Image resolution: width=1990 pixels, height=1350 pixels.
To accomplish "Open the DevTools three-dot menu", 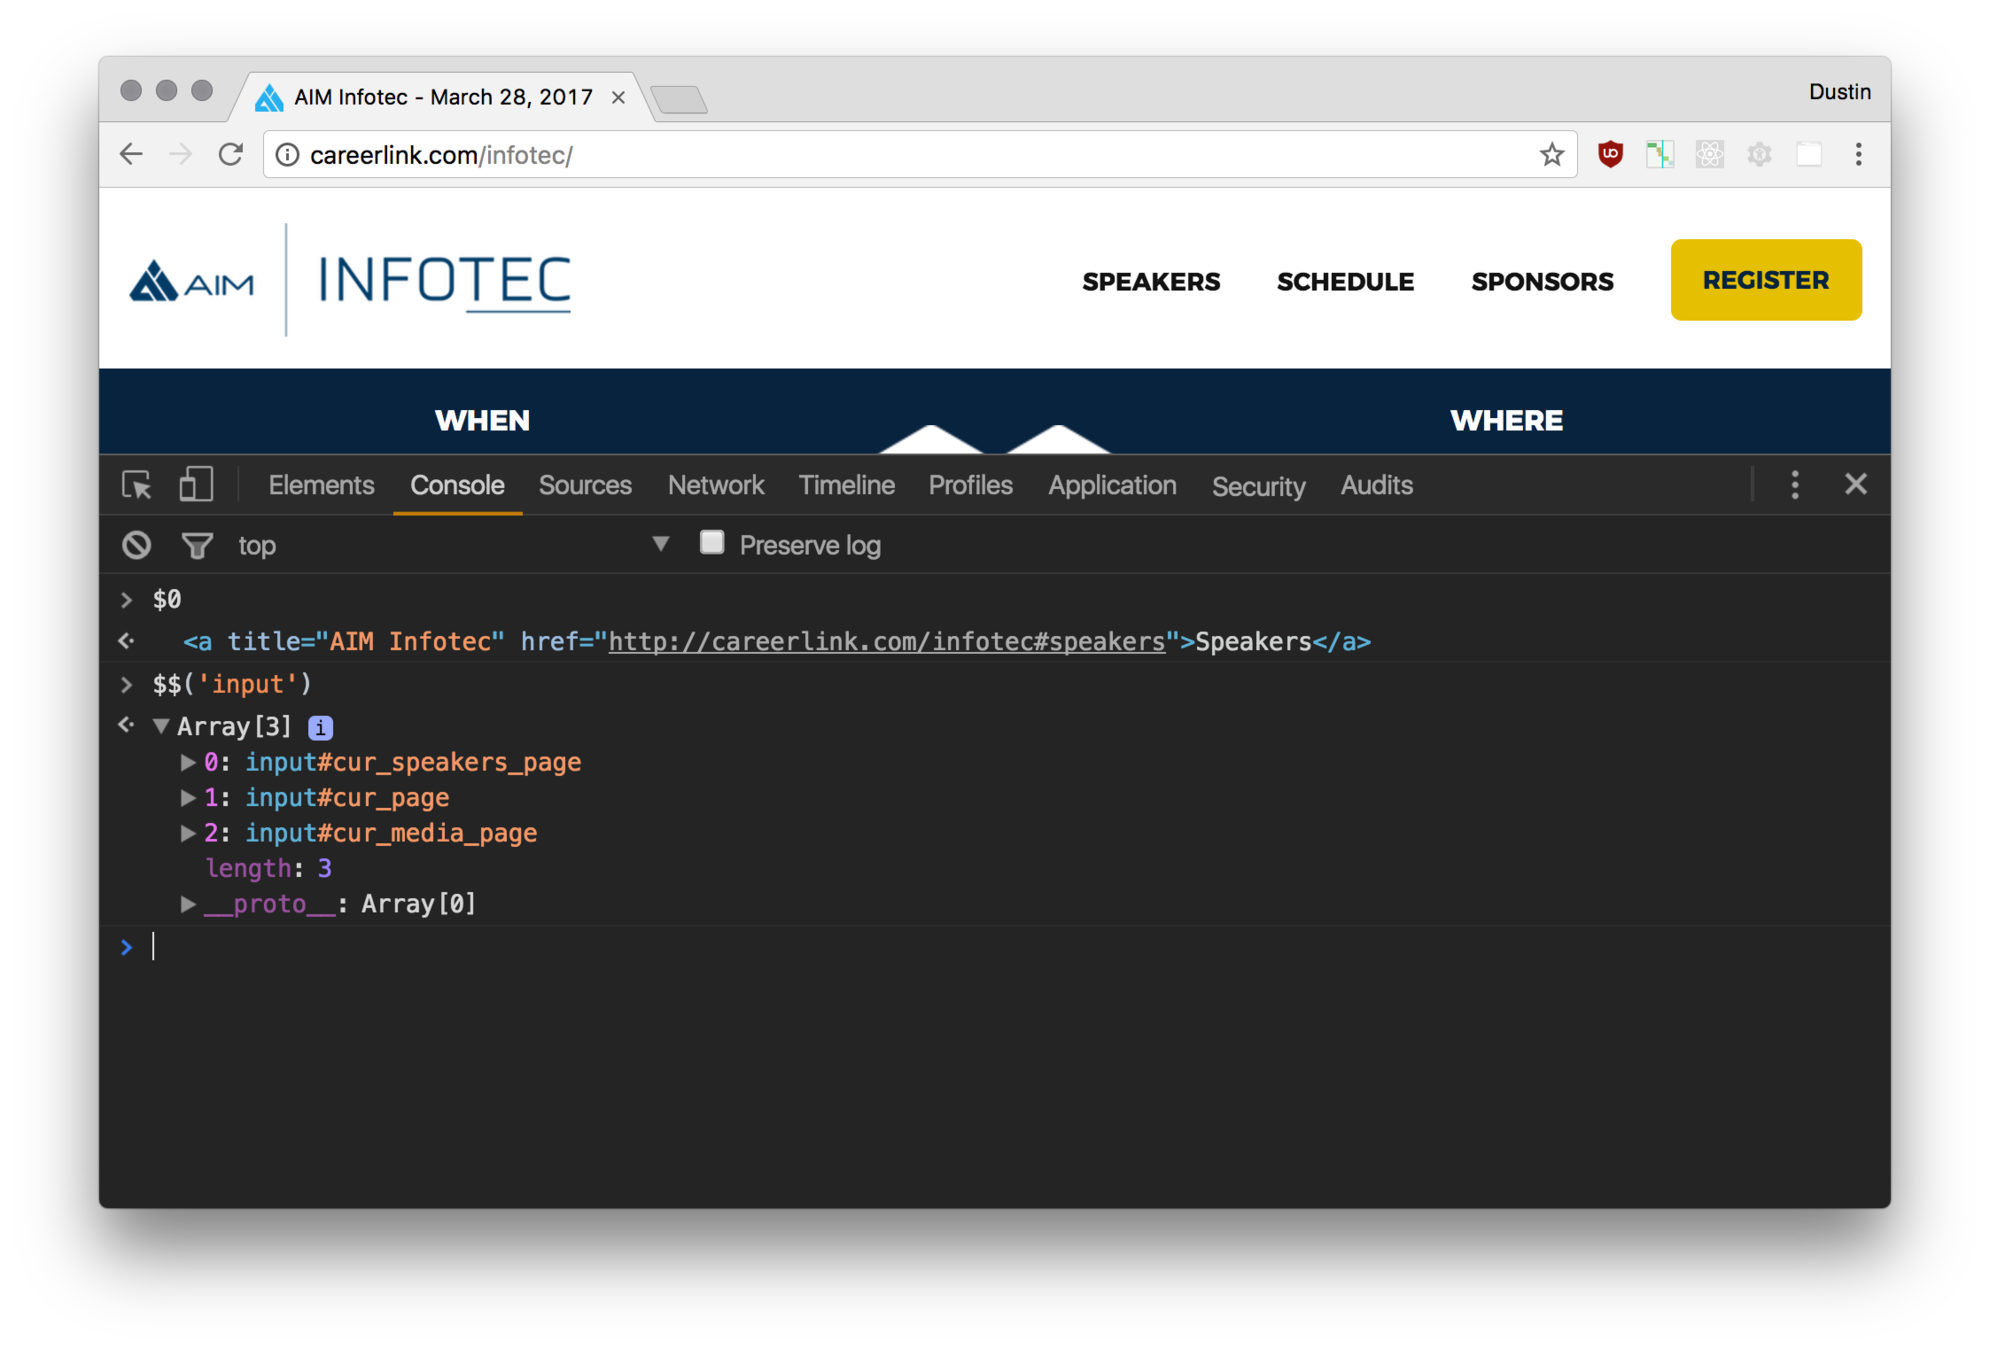I will point(1795,485).
